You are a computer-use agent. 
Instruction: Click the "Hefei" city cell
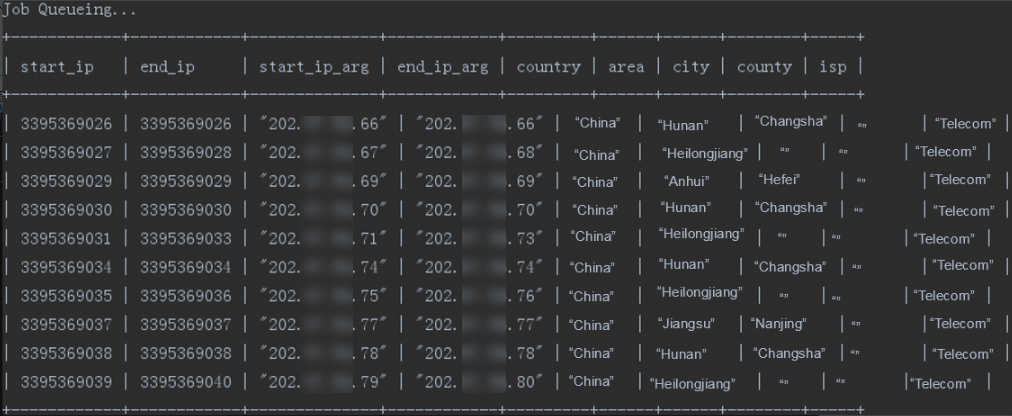pos(779,179)
